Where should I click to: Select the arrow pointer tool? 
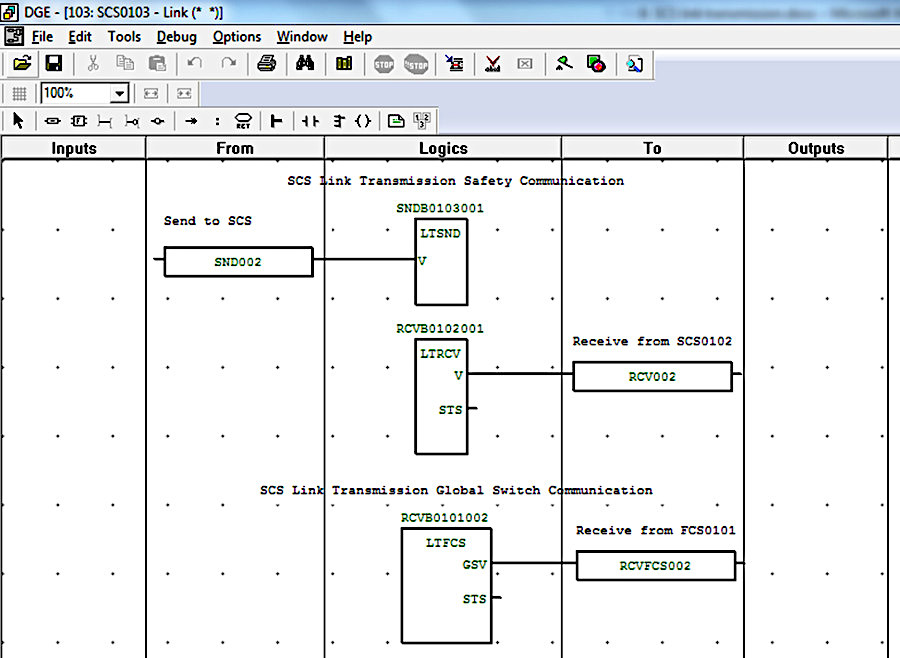tap(18, 121)
